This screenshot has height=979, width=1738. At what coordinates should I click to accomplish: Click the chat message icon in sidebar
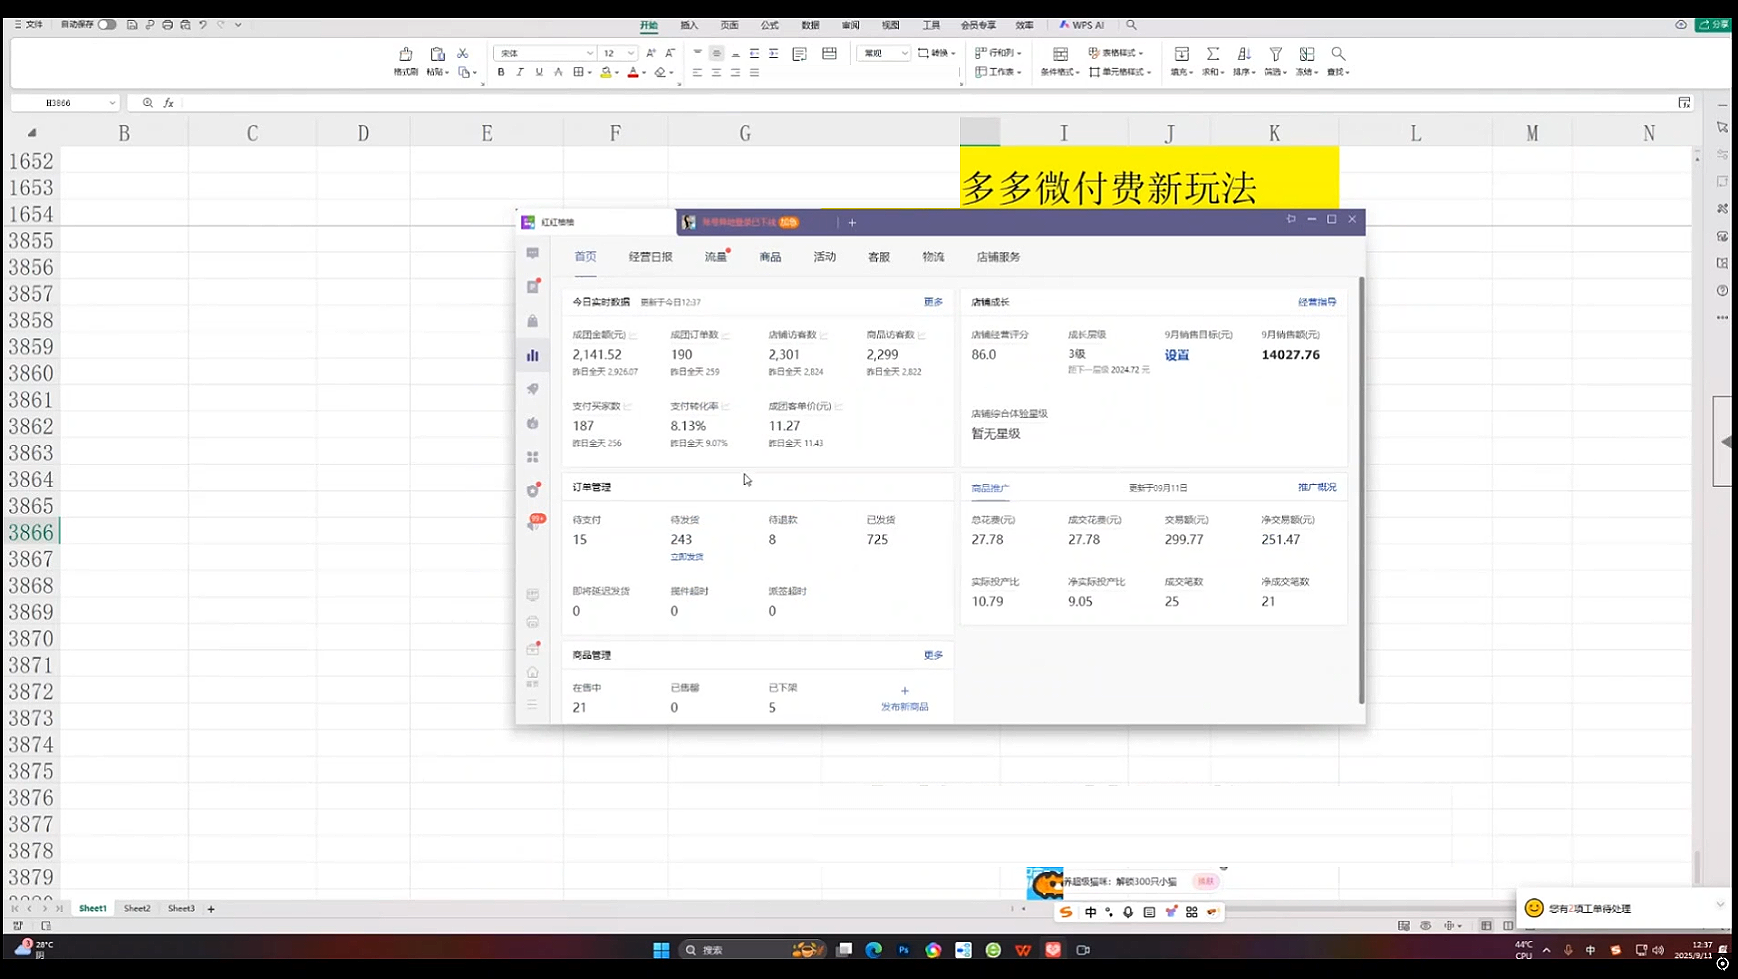[x=532, y=254]
